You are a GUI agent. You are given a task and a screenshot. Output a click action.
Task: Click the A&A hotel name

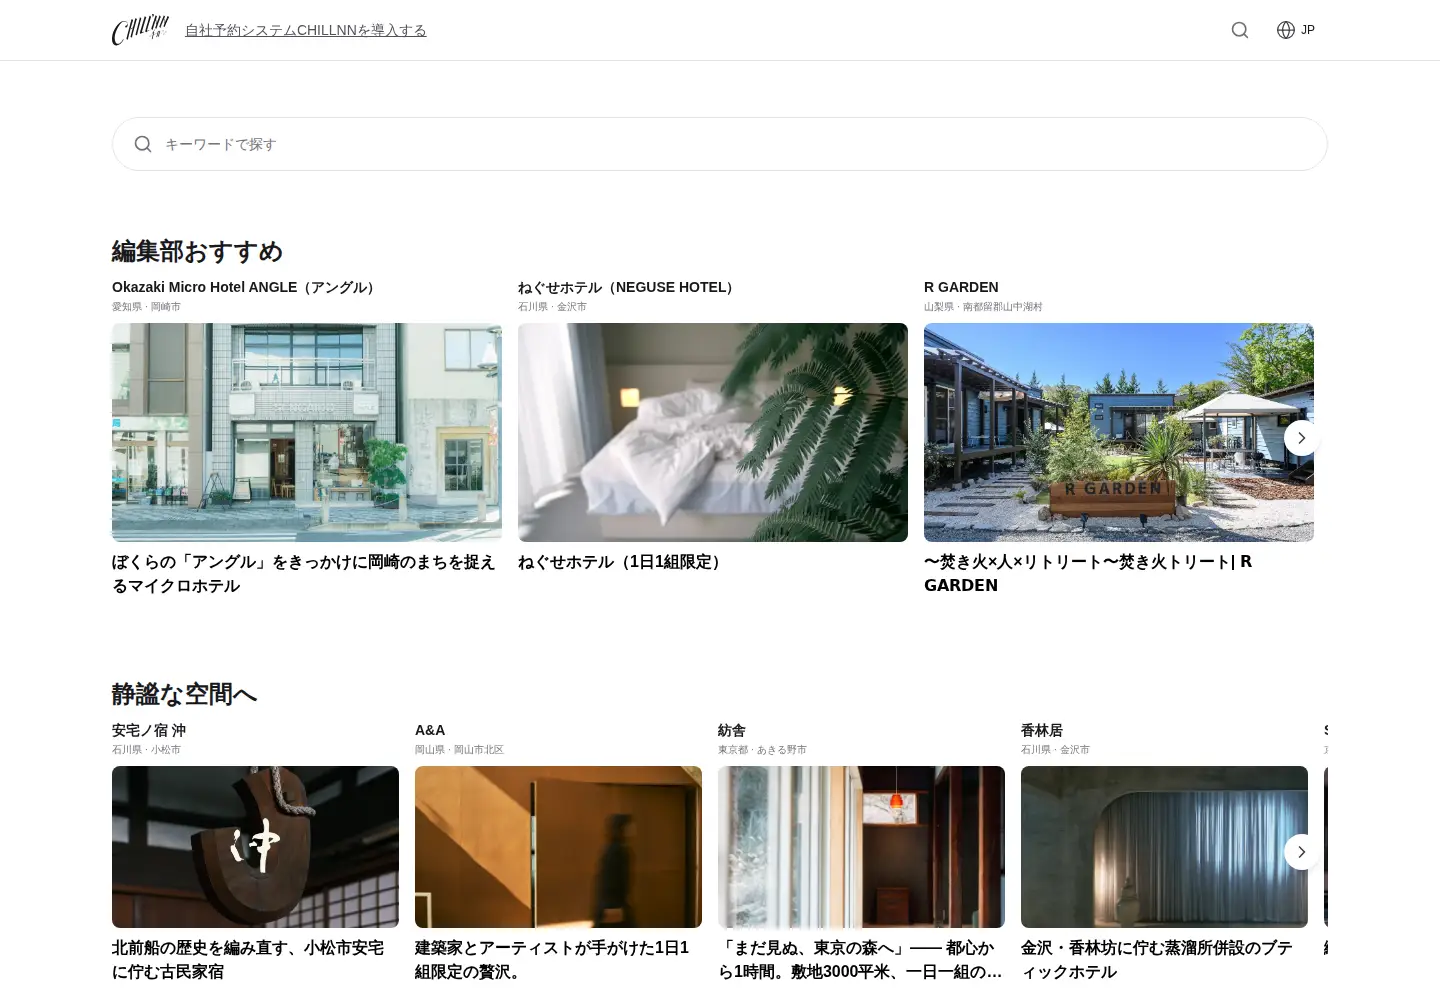pos(430,730)
